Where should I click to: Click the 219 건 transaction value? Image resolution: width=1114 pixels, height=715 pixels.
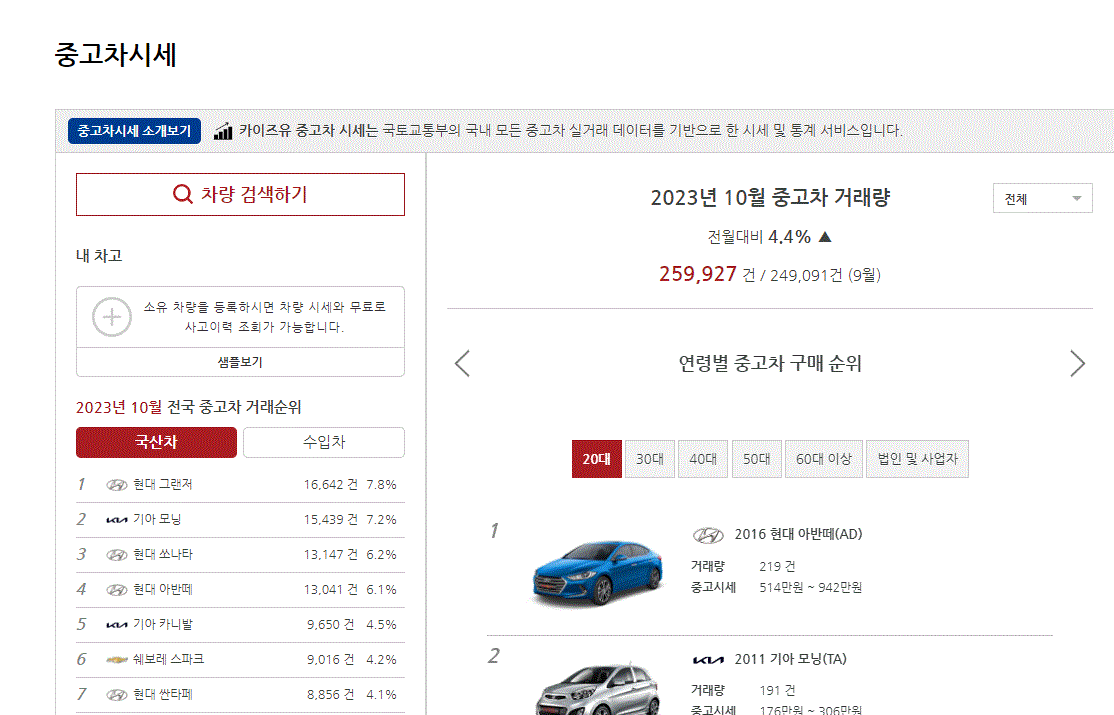(777, 566)
